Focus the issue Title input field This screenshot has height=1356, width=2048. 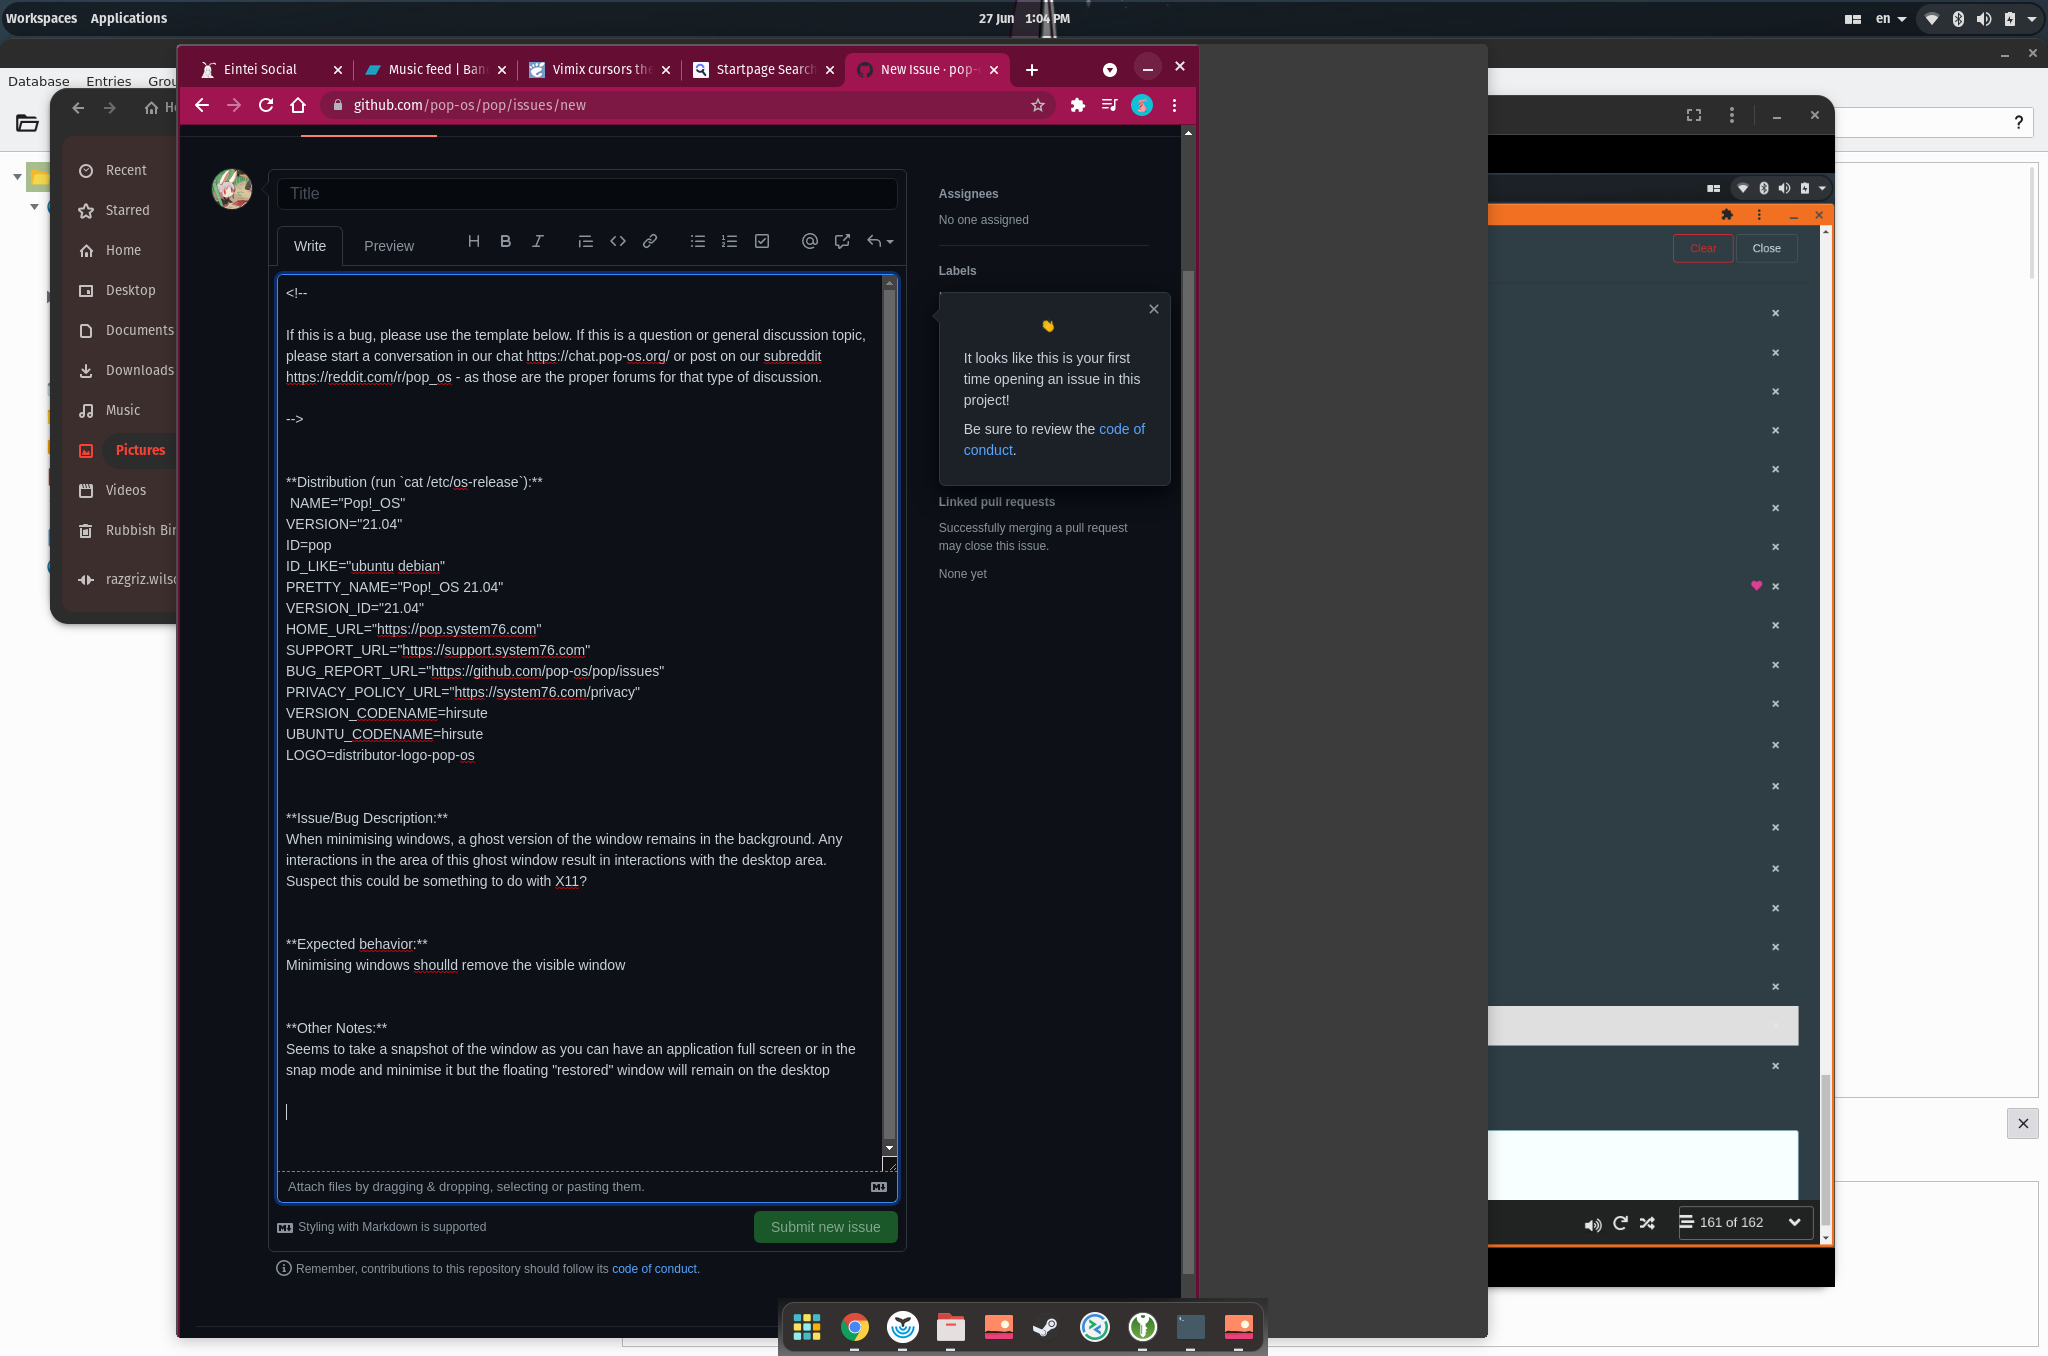(587, 194)
